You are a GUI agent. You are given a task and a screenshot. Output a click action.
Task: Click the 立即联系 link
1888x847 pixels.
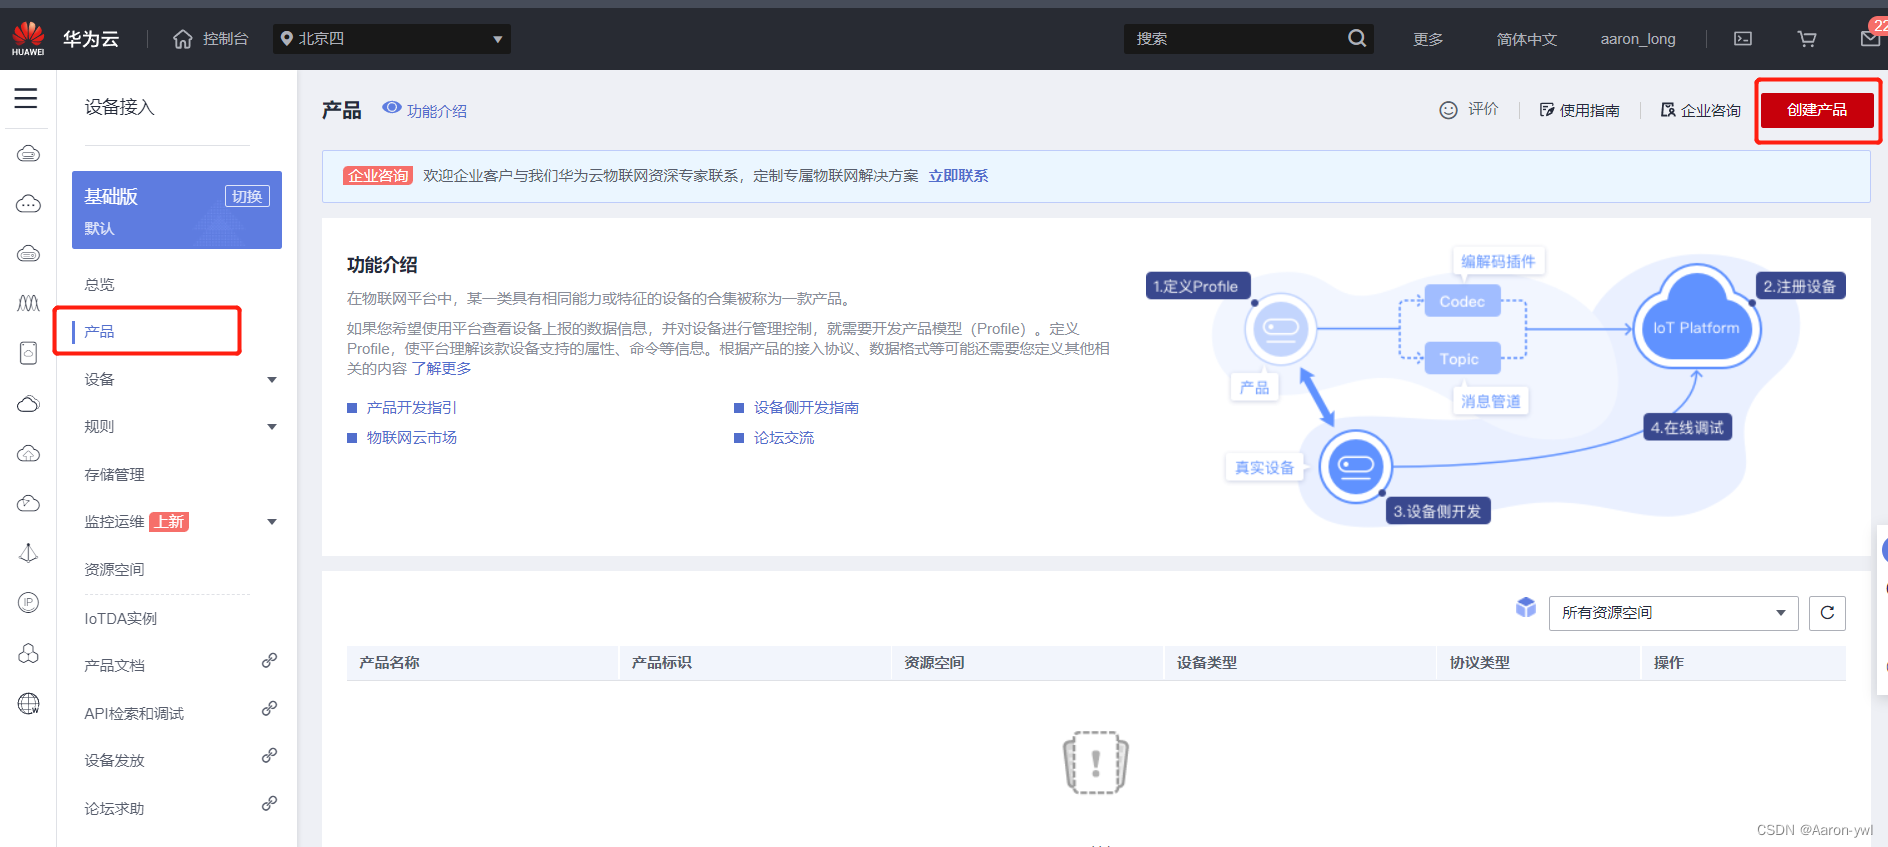[958, 176]
